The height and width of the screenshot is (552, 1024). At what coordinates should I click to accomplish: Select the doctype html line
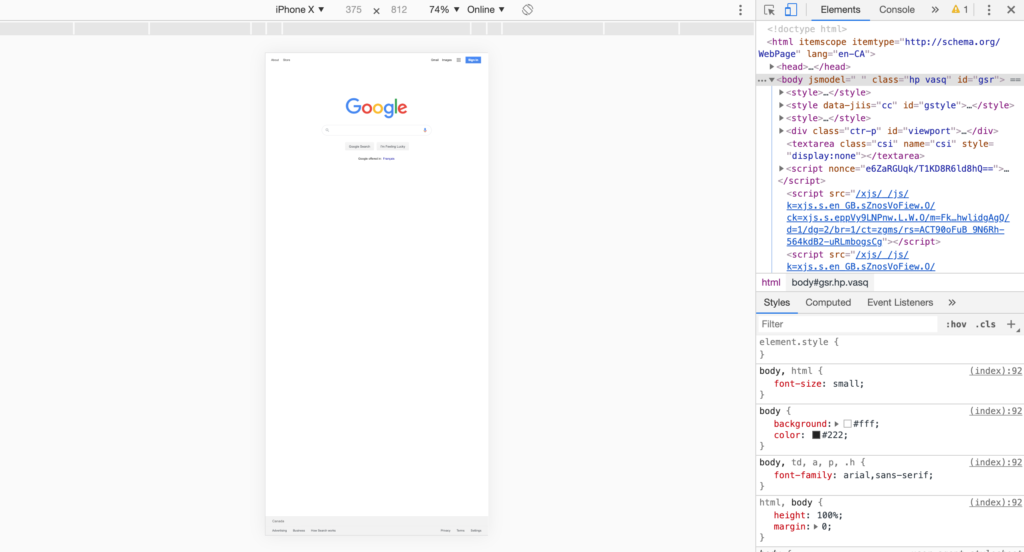(807, 29)
